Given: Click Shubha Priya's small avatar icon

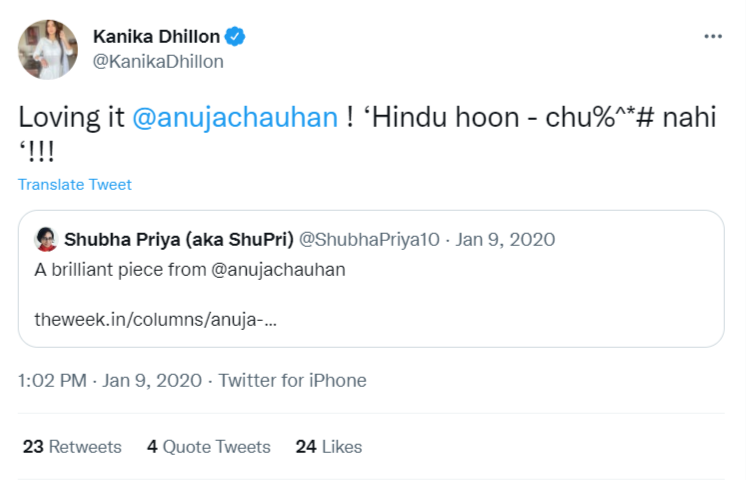Looking at the screenshot, I should [x=46, y=240].
